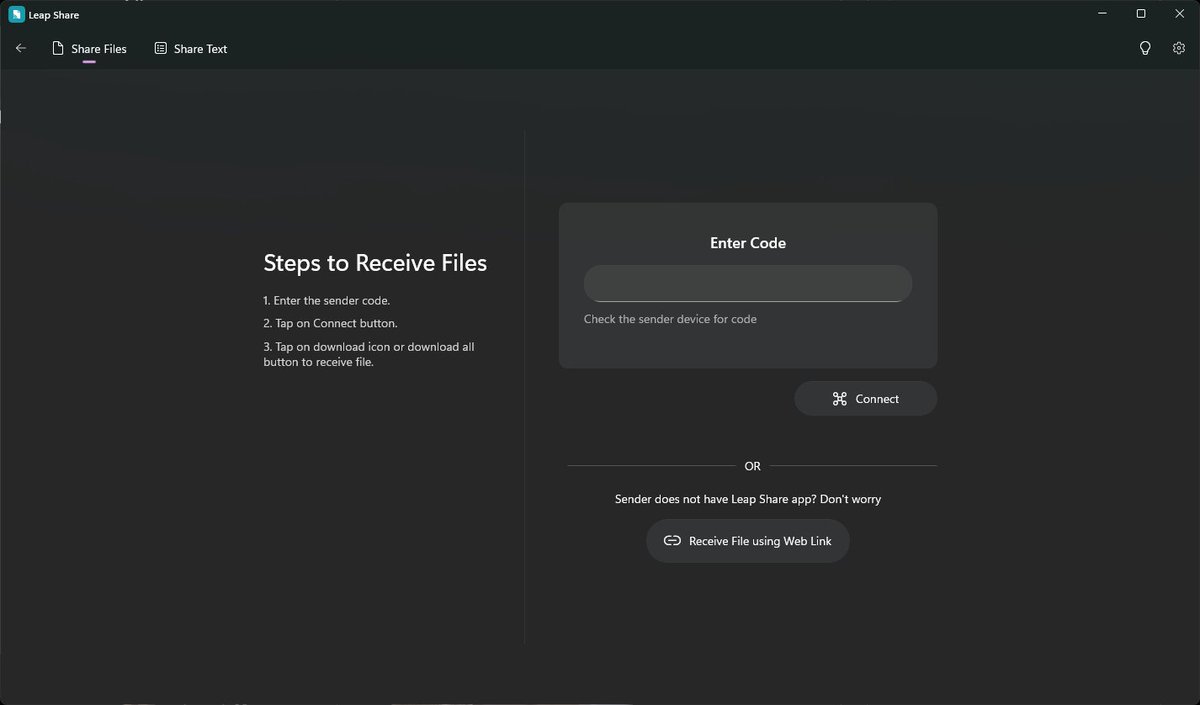Click the Connect button

(866, 398)
